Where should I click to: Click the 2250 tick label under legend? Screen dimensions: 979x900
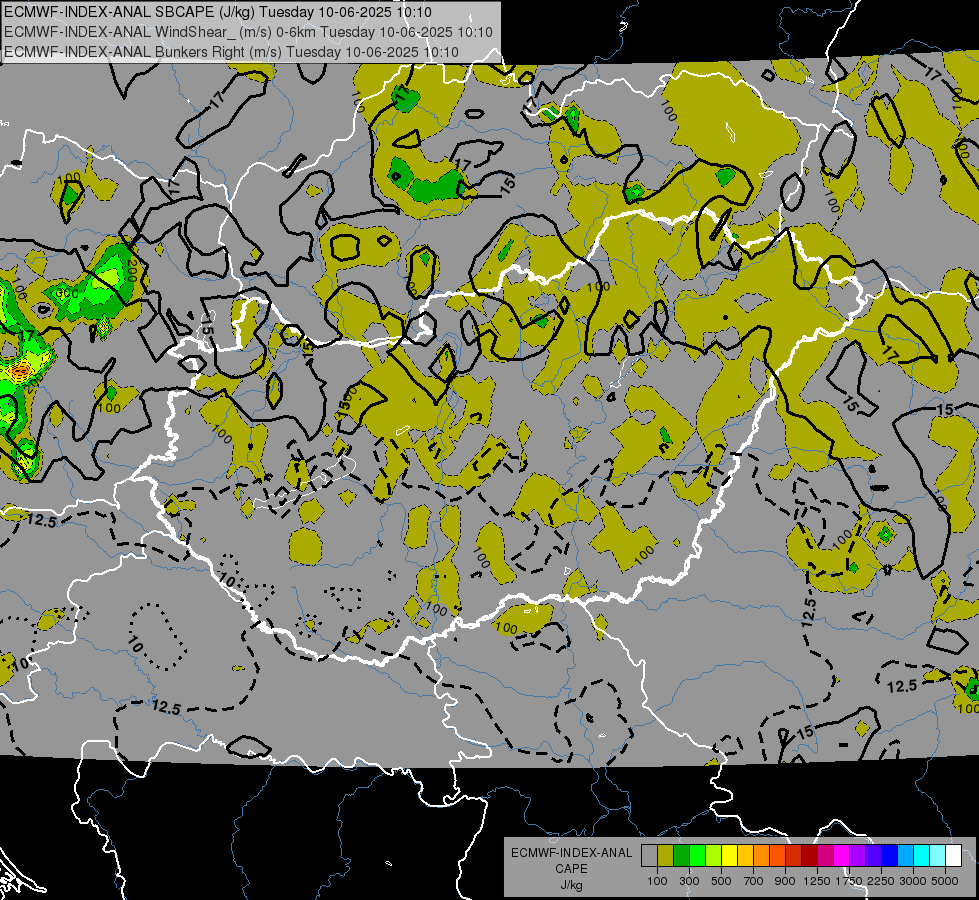coord(881,881)
